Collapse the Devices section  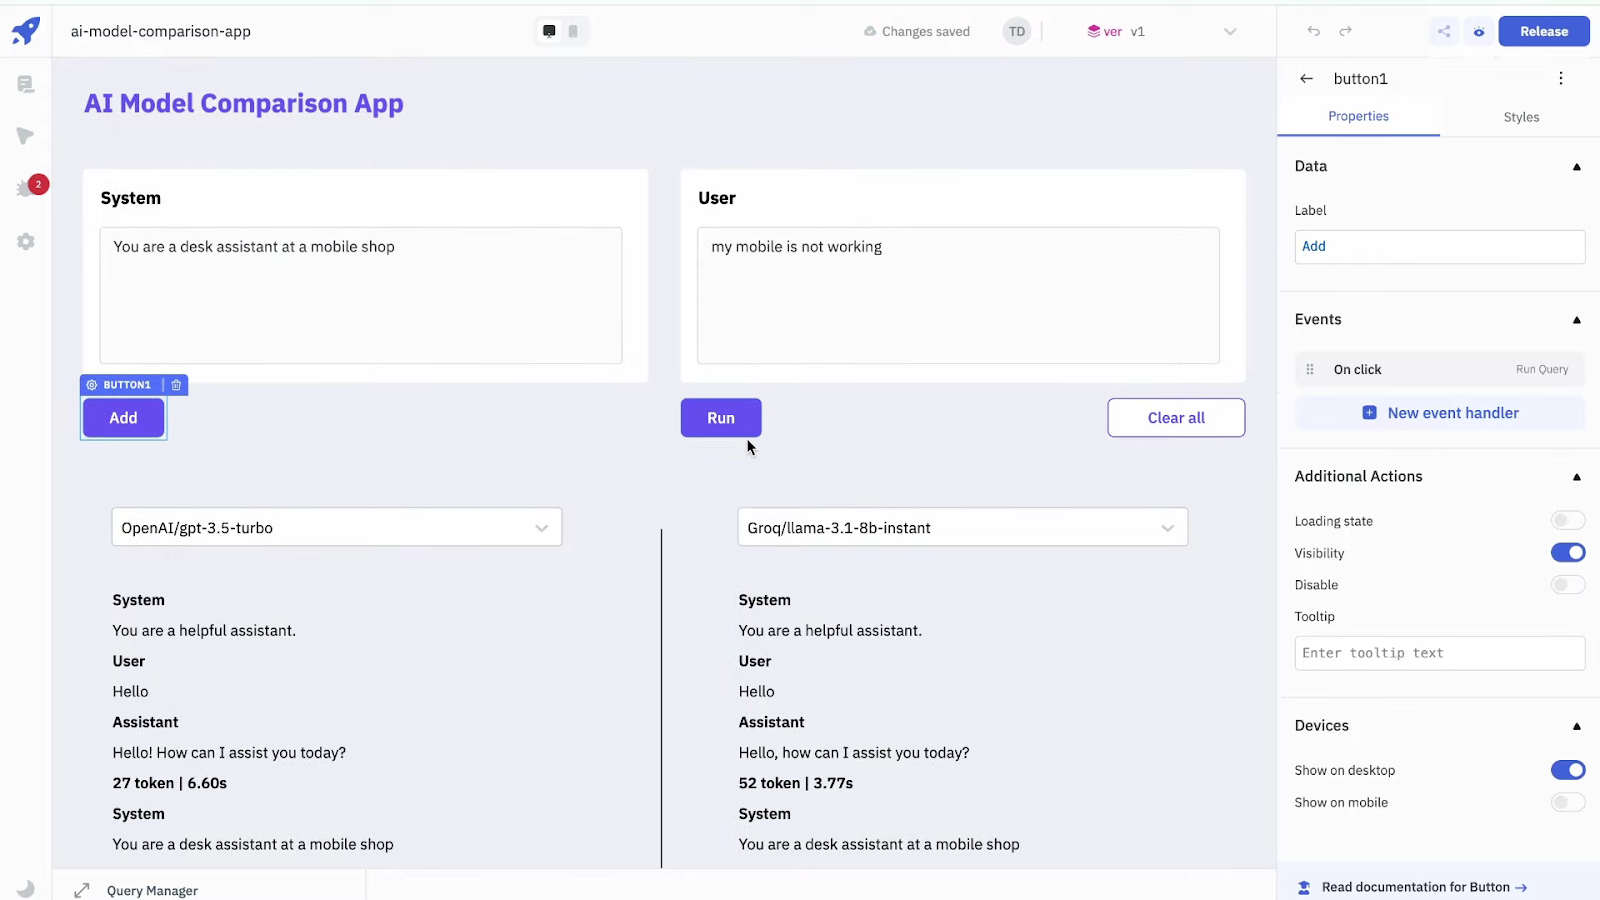(x=1577, y=726)
